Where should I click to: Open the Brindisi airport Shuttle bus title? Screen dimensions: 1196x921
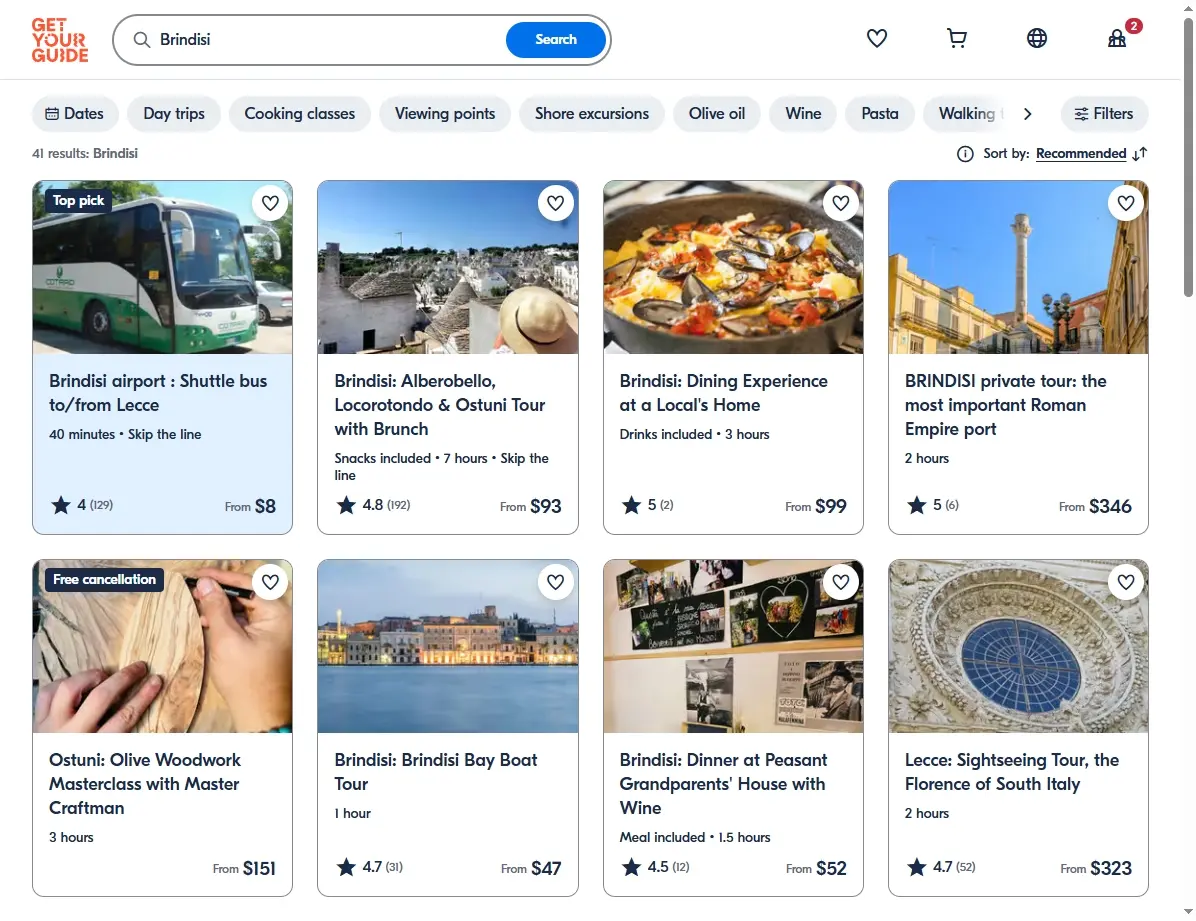(158, 393)
